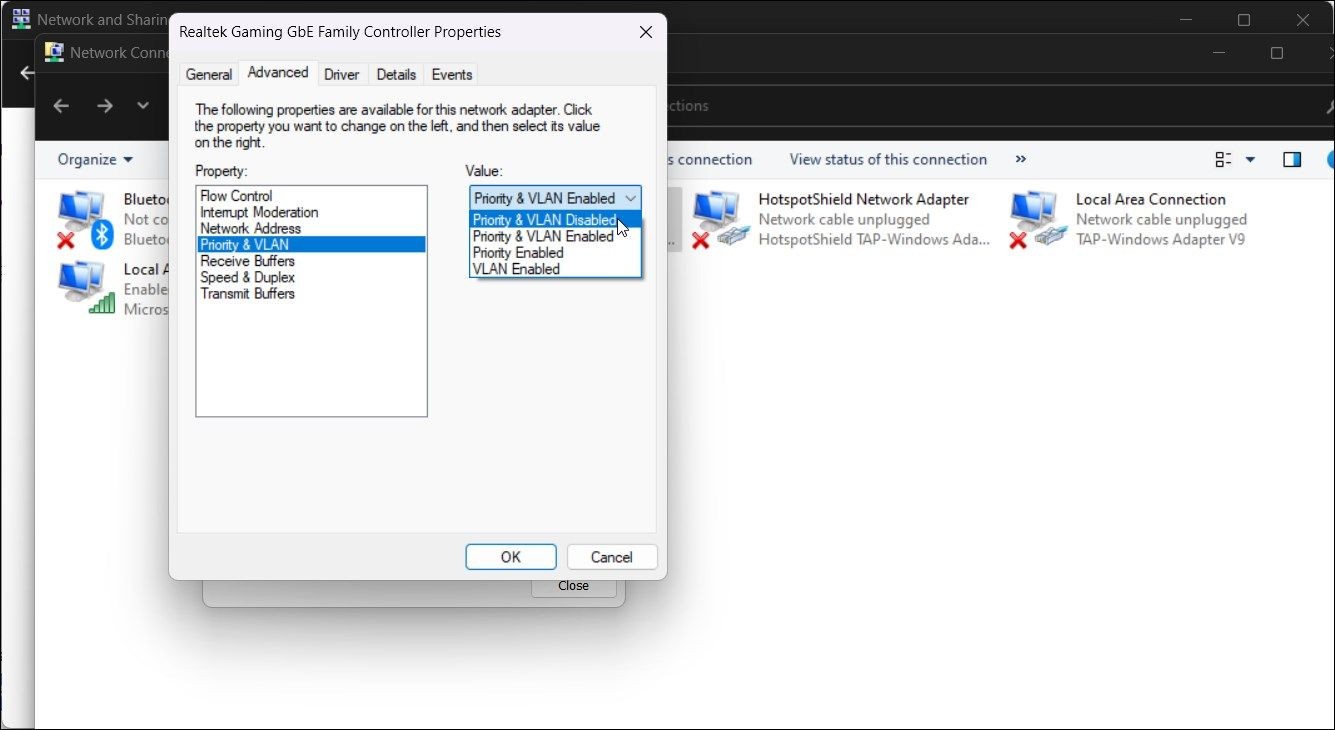Select Priority & VLAN property
The height and width of the screenshot is (730, 1335).
point(311,244)
